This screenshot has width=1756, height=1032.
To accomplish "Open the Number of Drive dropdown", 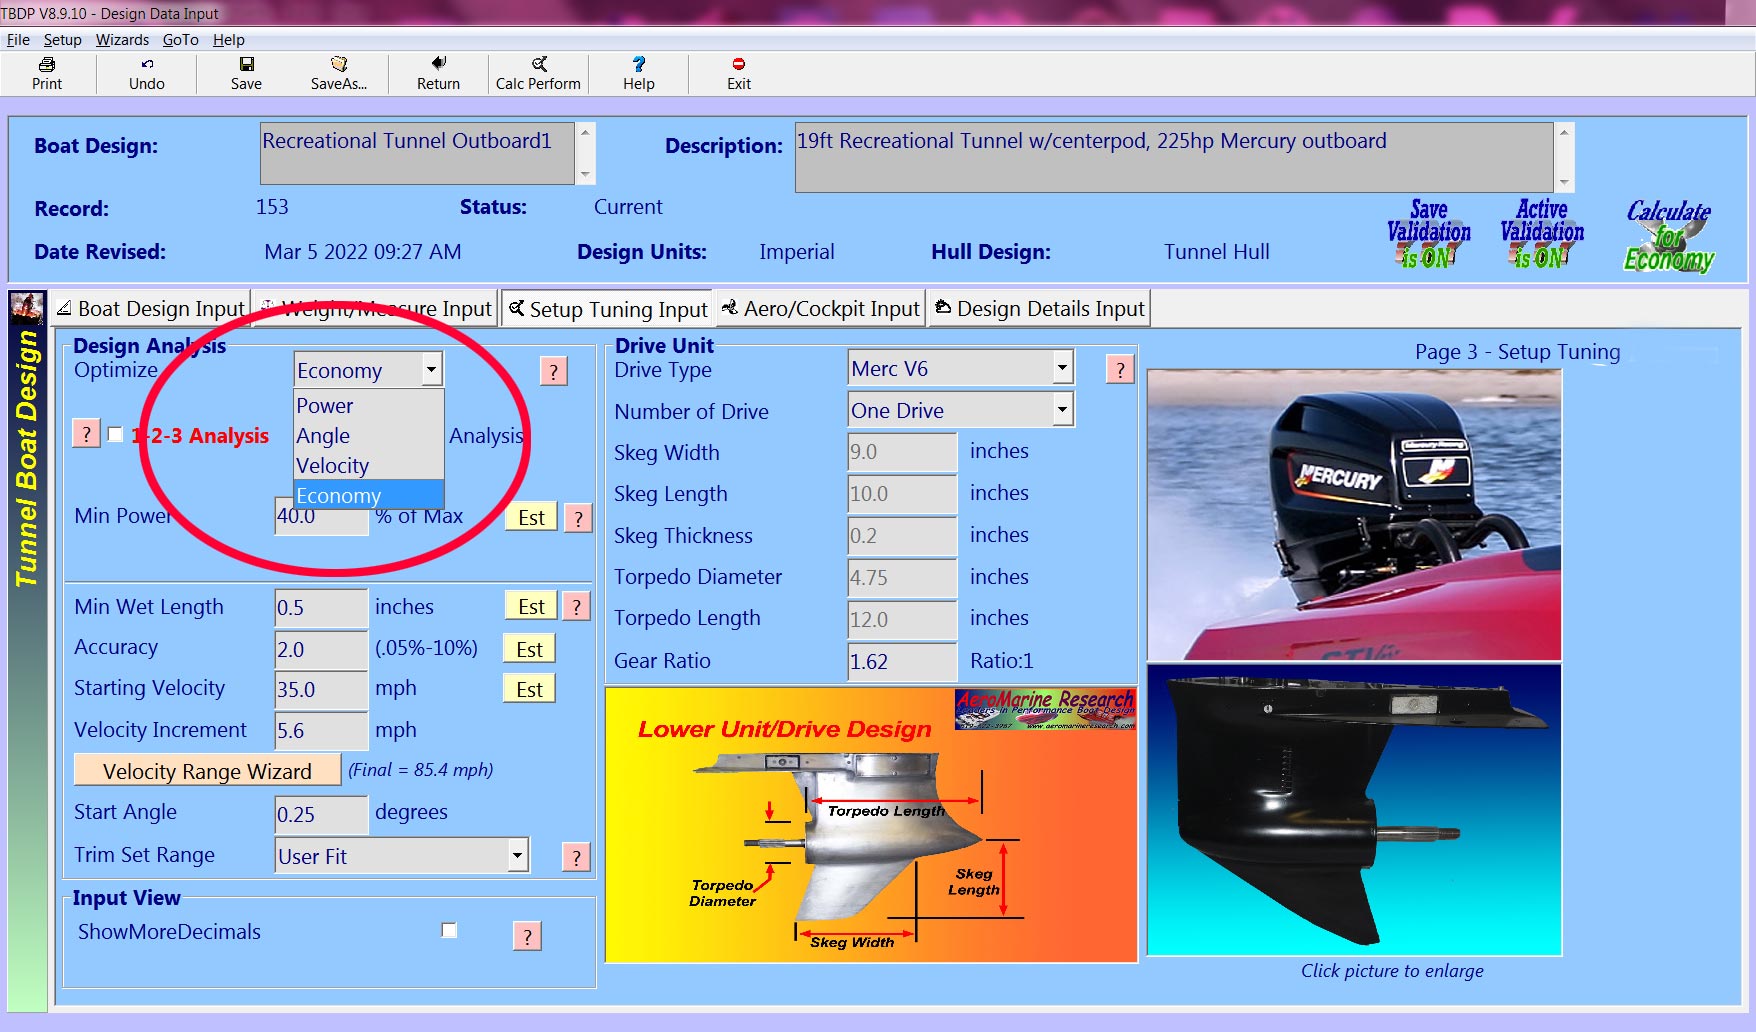I will point(1062,409).
